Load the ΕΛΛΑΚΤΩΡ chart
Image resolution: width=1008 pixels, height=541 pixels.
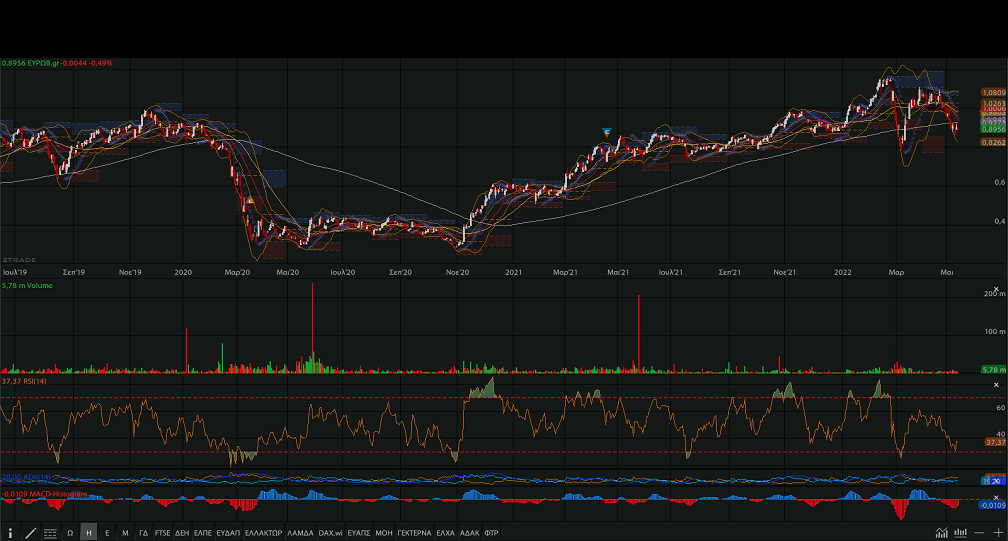point(263,533)
